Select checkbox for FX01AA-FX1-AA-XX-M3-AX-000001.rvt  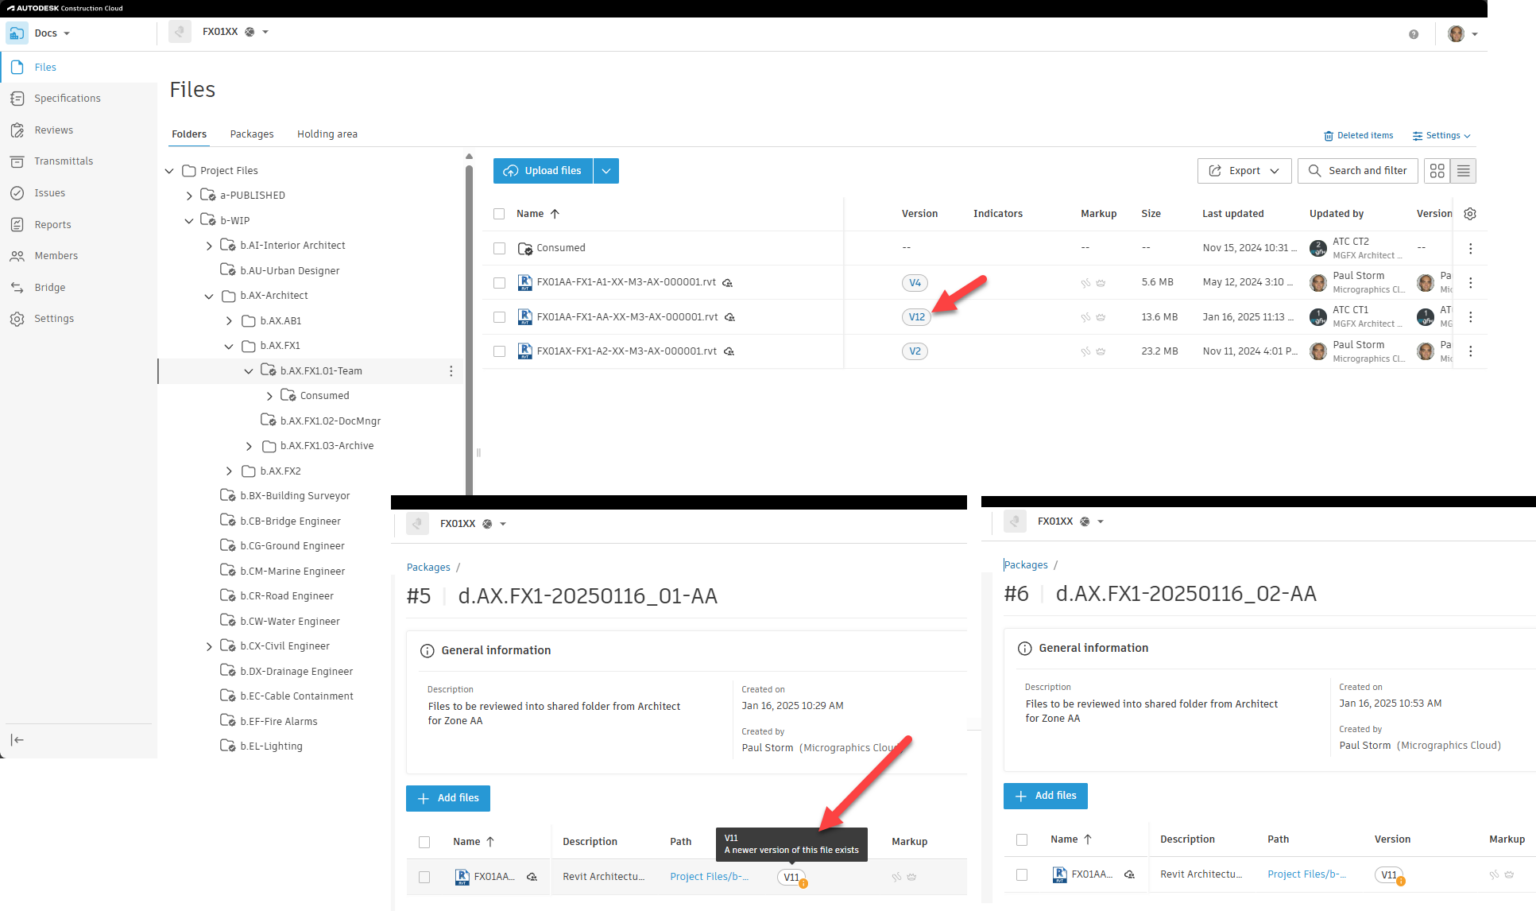point(499,317)
